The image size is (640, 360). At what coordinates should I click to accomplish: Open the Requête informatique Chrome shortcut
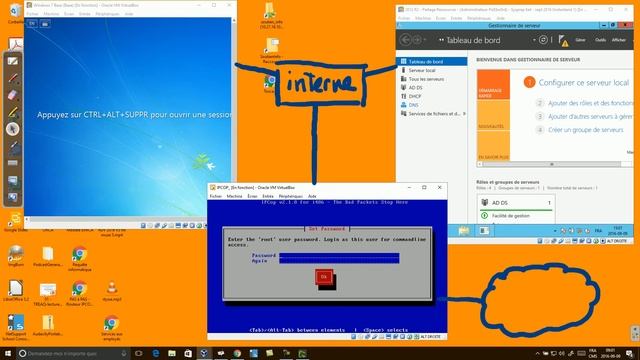point(80,258)
